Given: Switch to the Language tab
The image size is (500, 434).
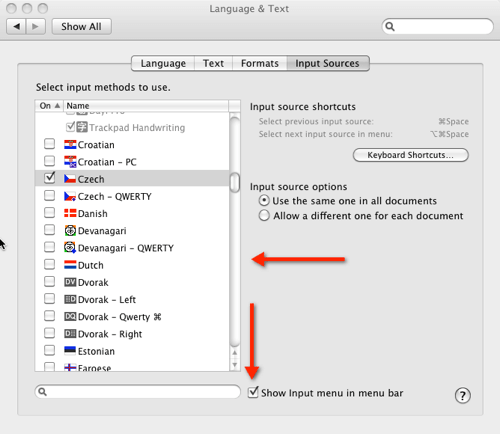Looking at the screenshot, I should point(163,63).
